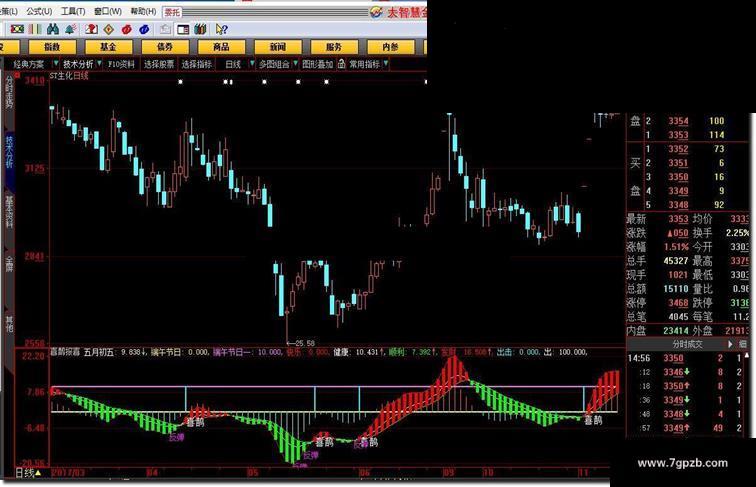
Task: Click the 14:56 trade row
Action: point(686,358)
